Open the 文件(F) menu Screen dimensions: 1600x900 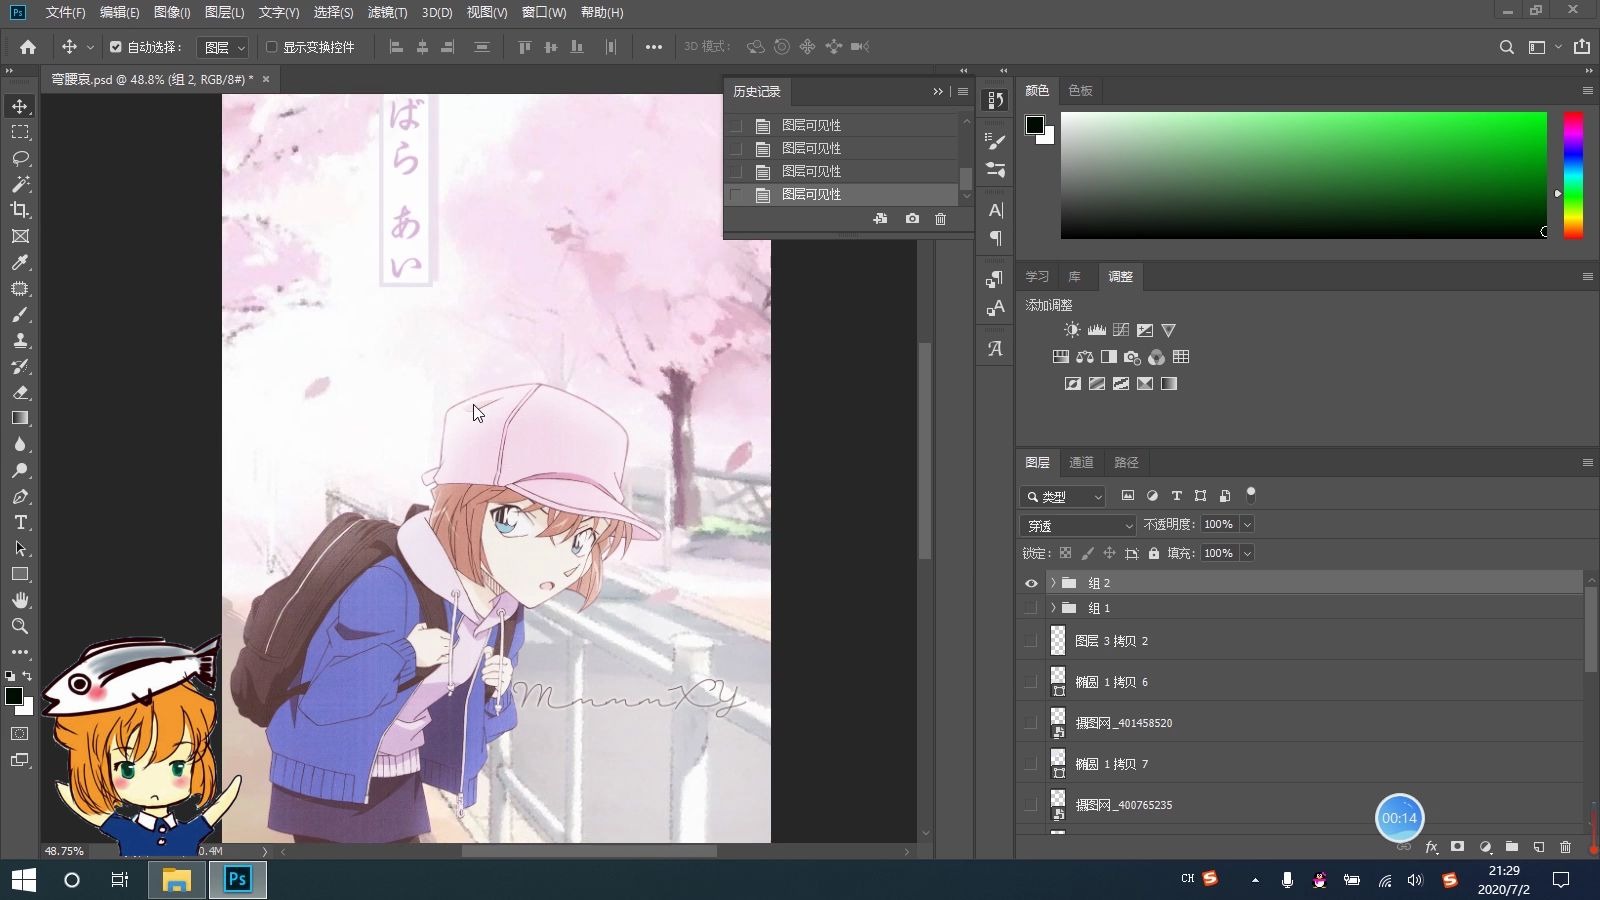66,12
